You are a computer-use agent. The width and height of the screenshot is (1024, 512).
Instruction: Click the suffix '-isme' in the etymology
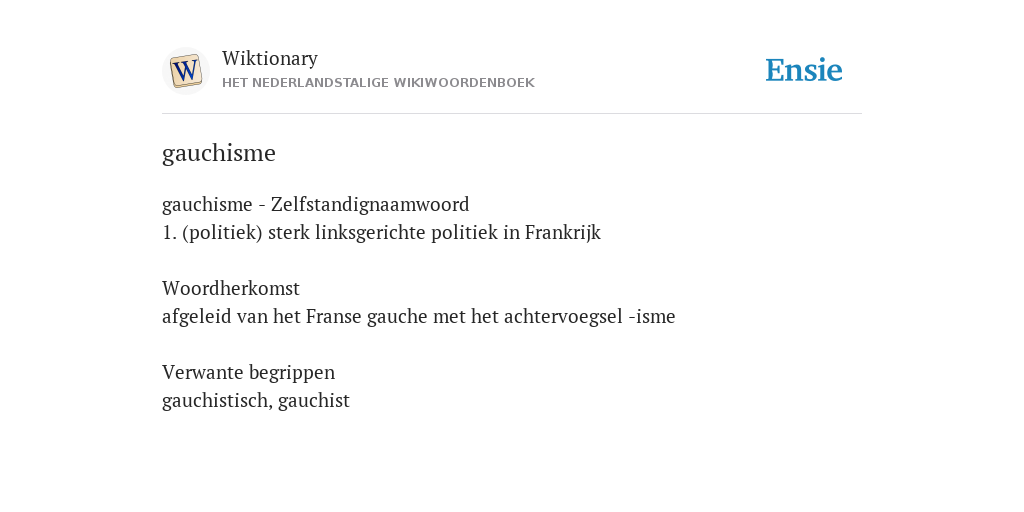(x=652, y=317)
